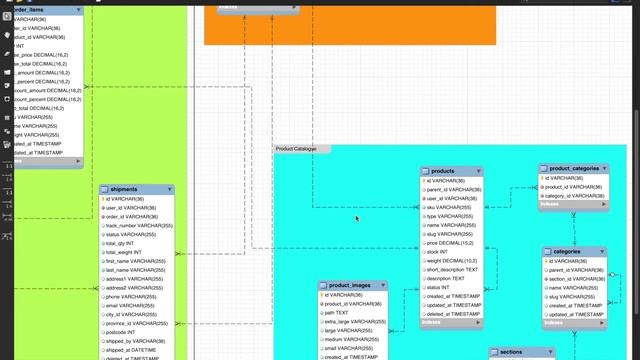This screenshot has height=360, width=640.
Task: Click total_weight INT in shipments
Action: pos(137,252)
